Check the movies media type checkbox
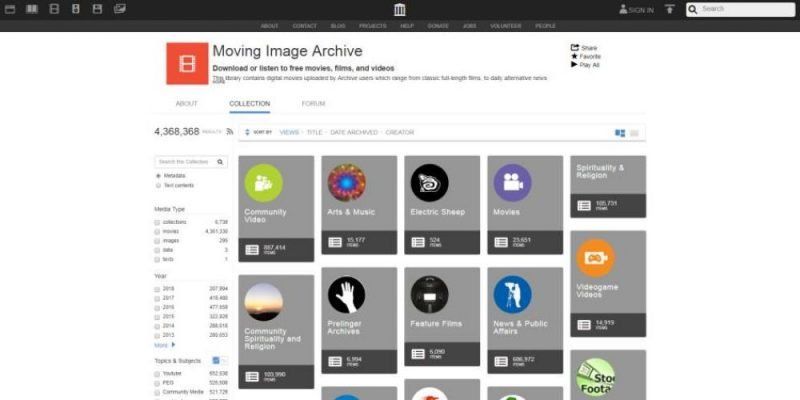The image size is (800, 400). [x=158, y=231]
